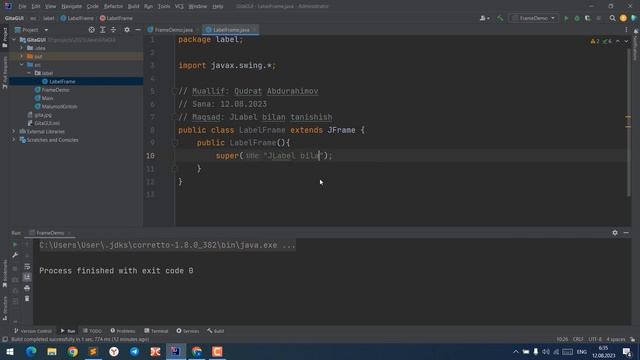
Task: Click Build project hammer icon
Action: click(500, 18)
